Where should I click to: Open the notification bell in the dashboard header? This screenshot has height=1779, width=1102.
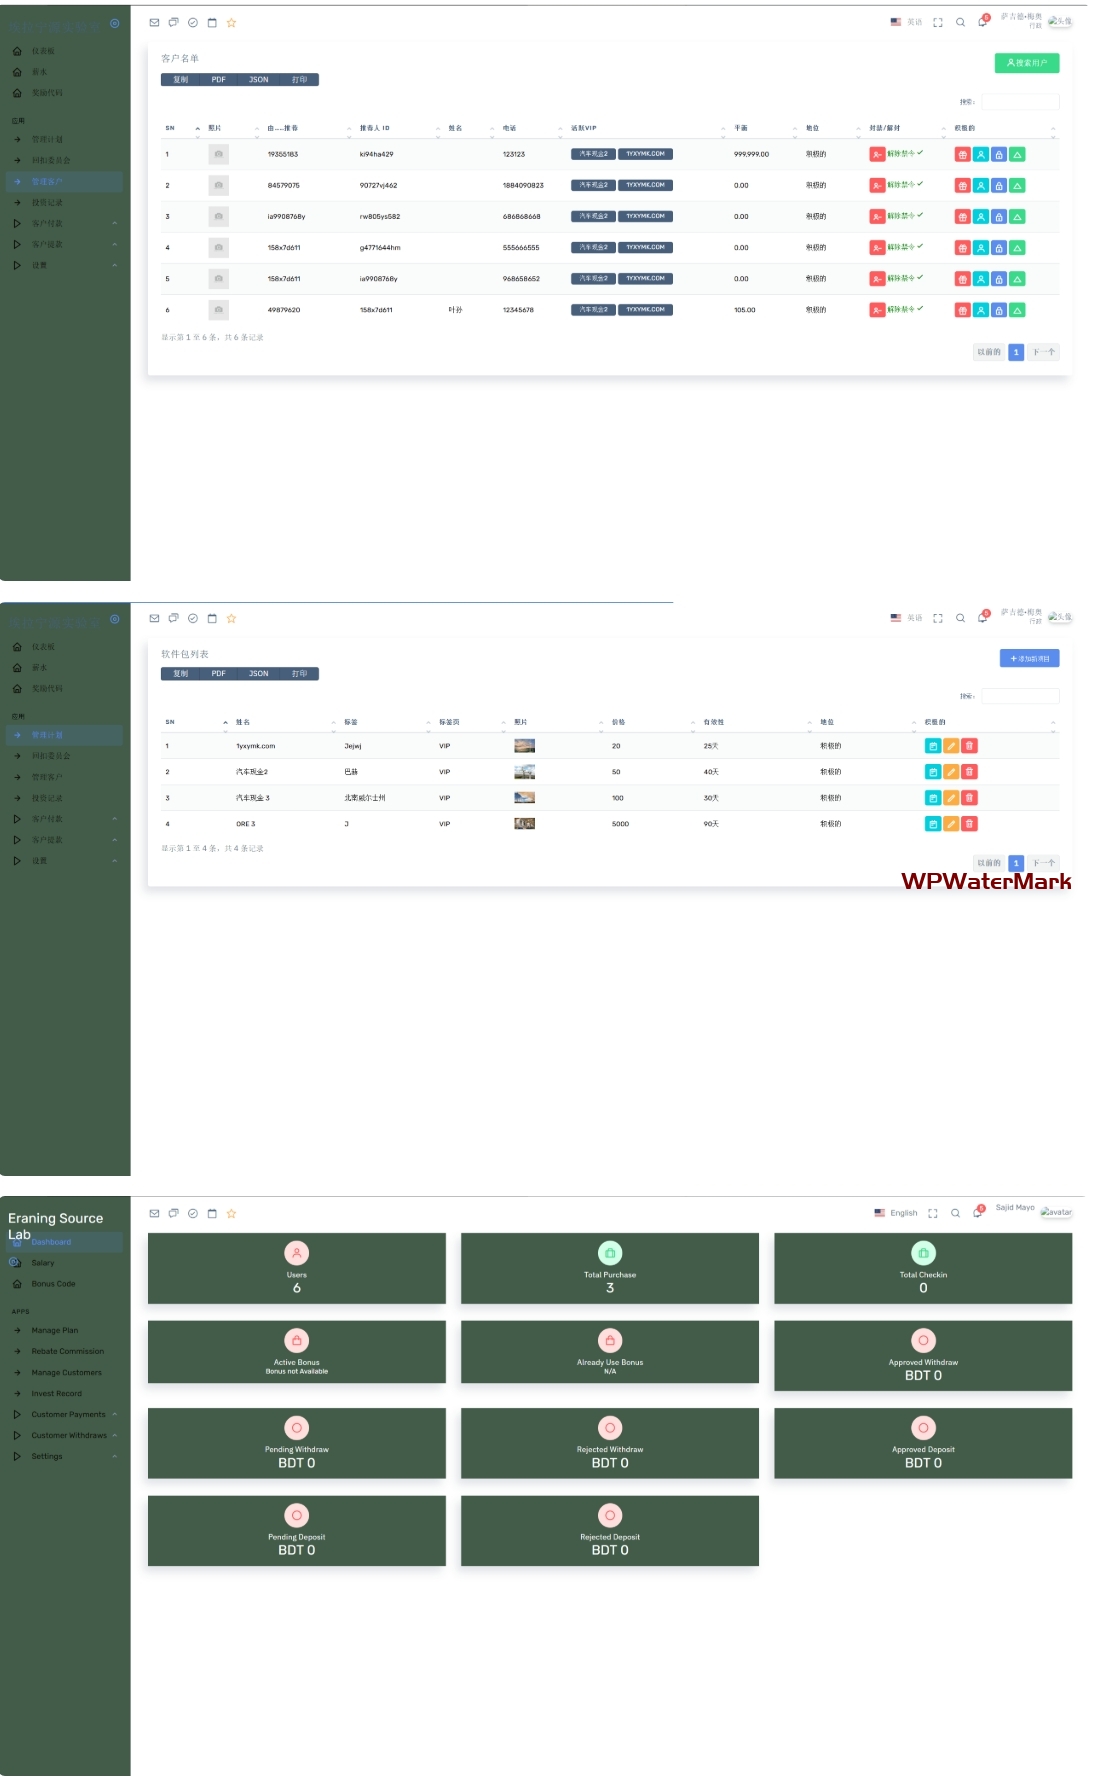tap(977, 1213)
